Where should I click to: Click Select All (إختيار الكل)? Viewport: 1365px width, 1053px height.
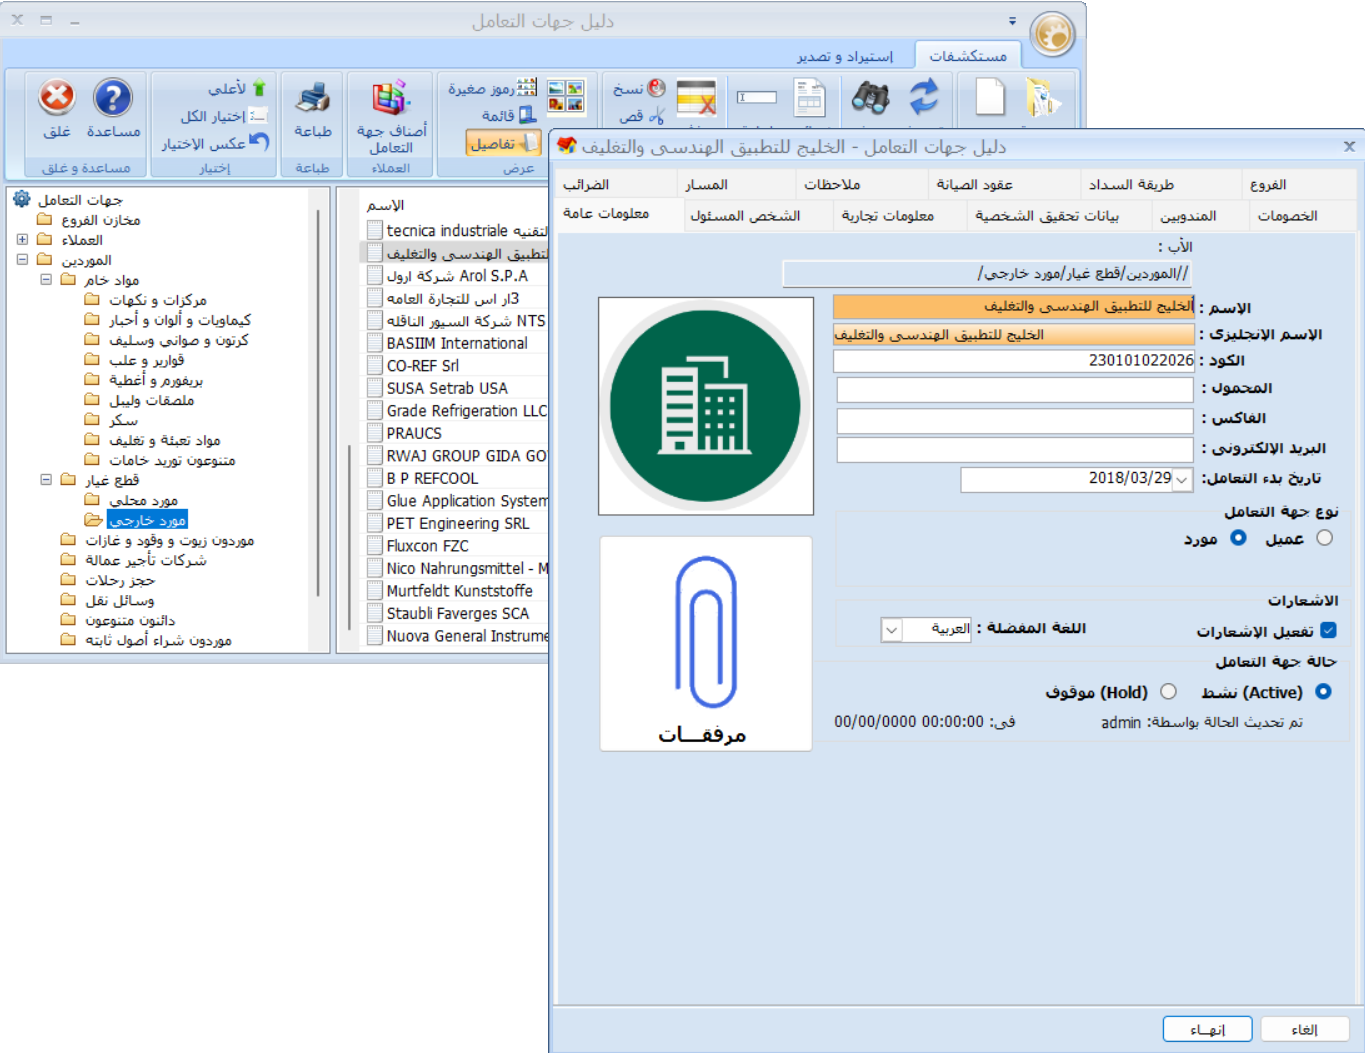222,116
